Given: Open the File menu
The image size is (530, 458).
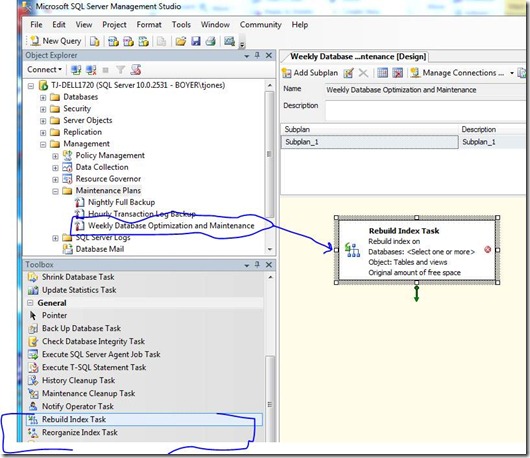Looking at the screenshot, I should tap(36, 25).
